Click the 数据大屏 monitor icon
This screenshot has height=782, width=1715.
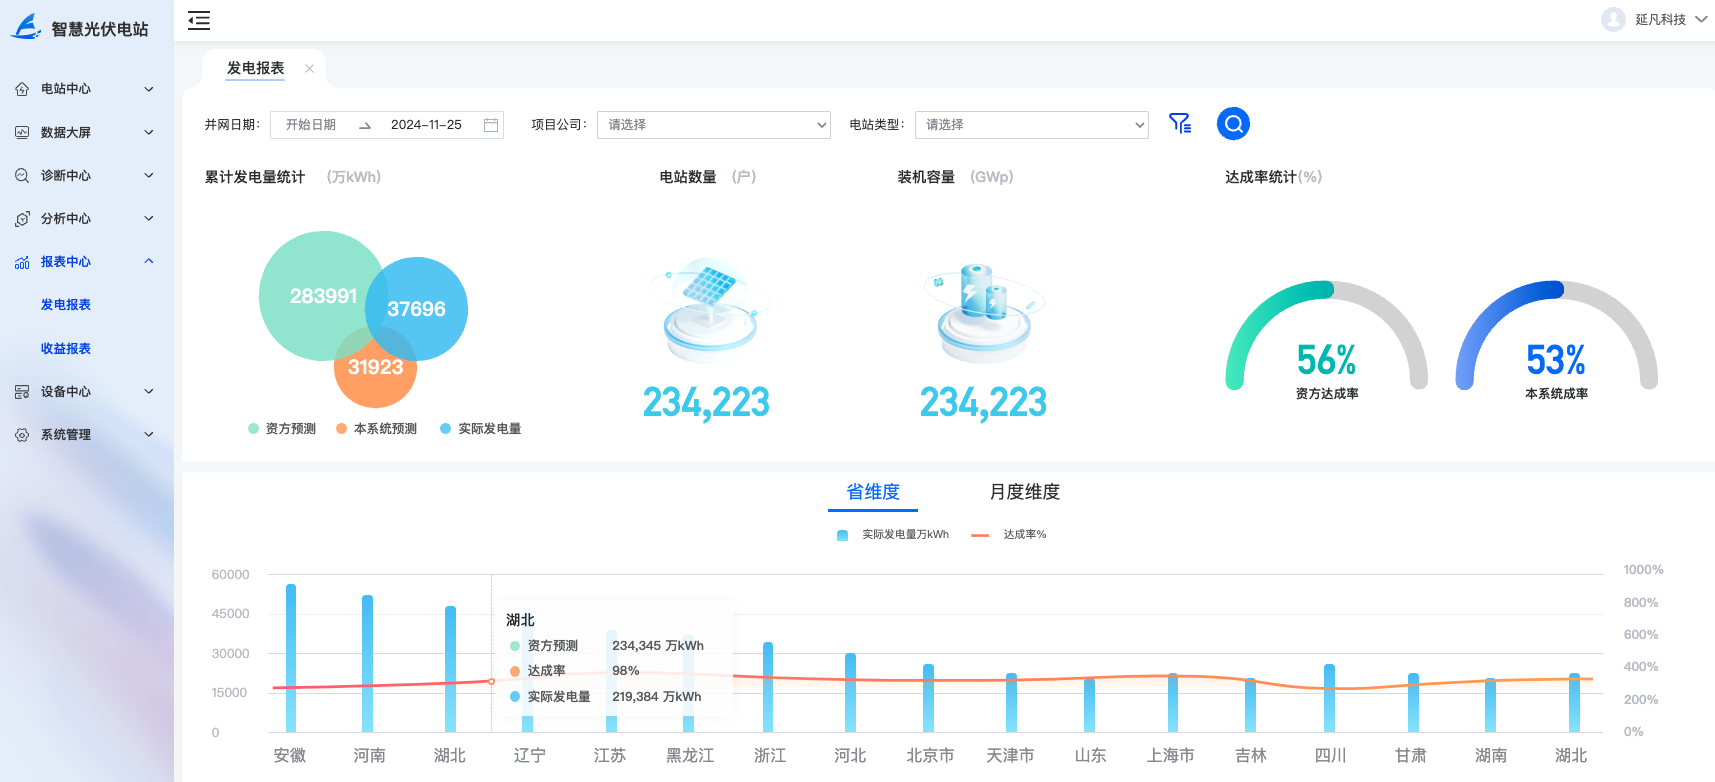click(x=22, y=132)
